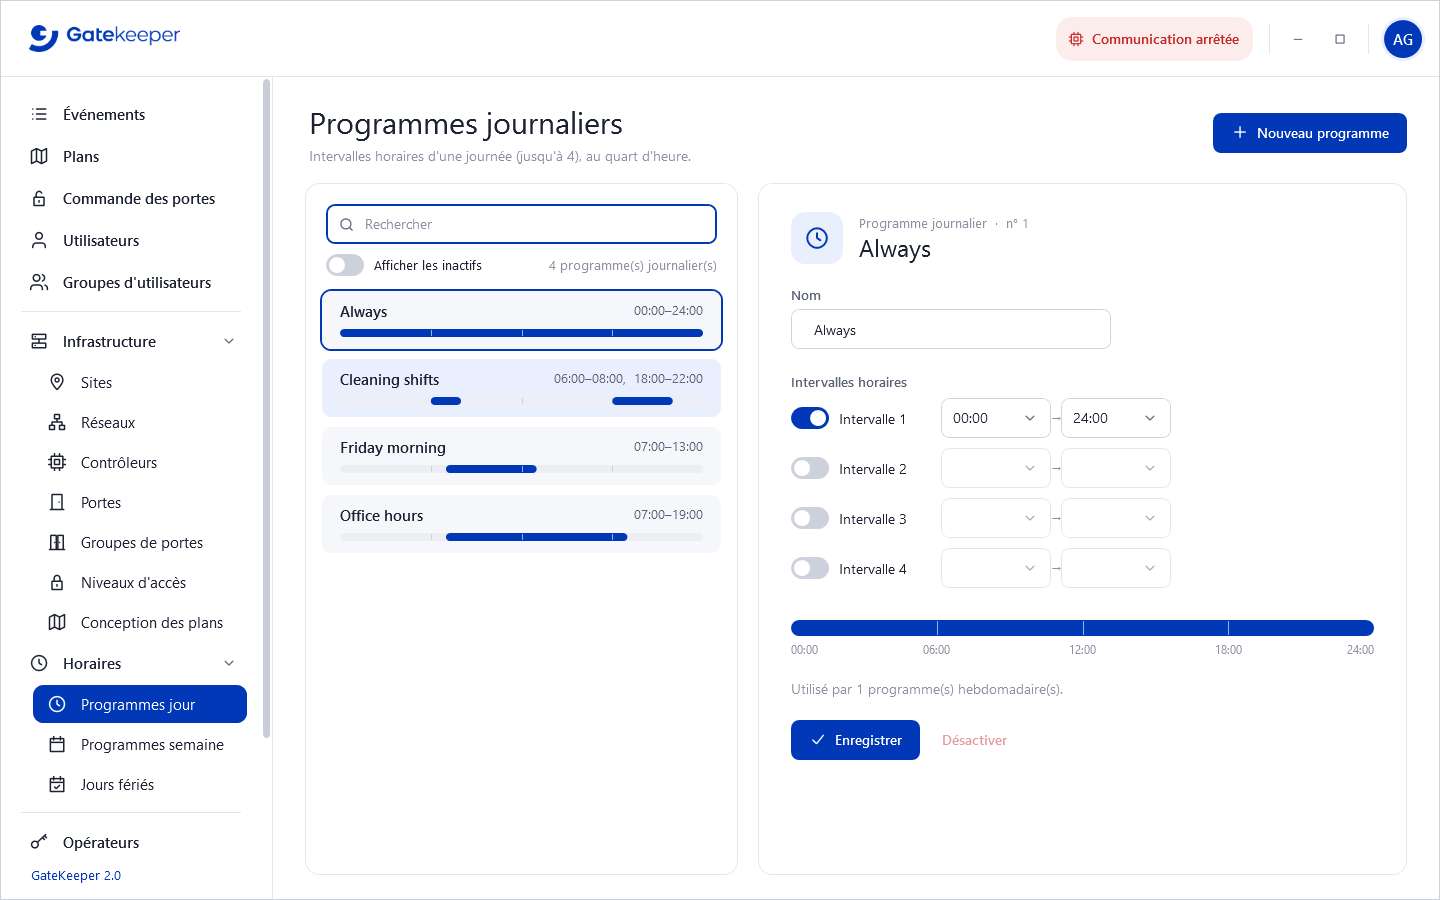The width and height of the screenshot is (1440, 900).
Task: Click the sidebar vertical scrollbar
Action: 266,408
